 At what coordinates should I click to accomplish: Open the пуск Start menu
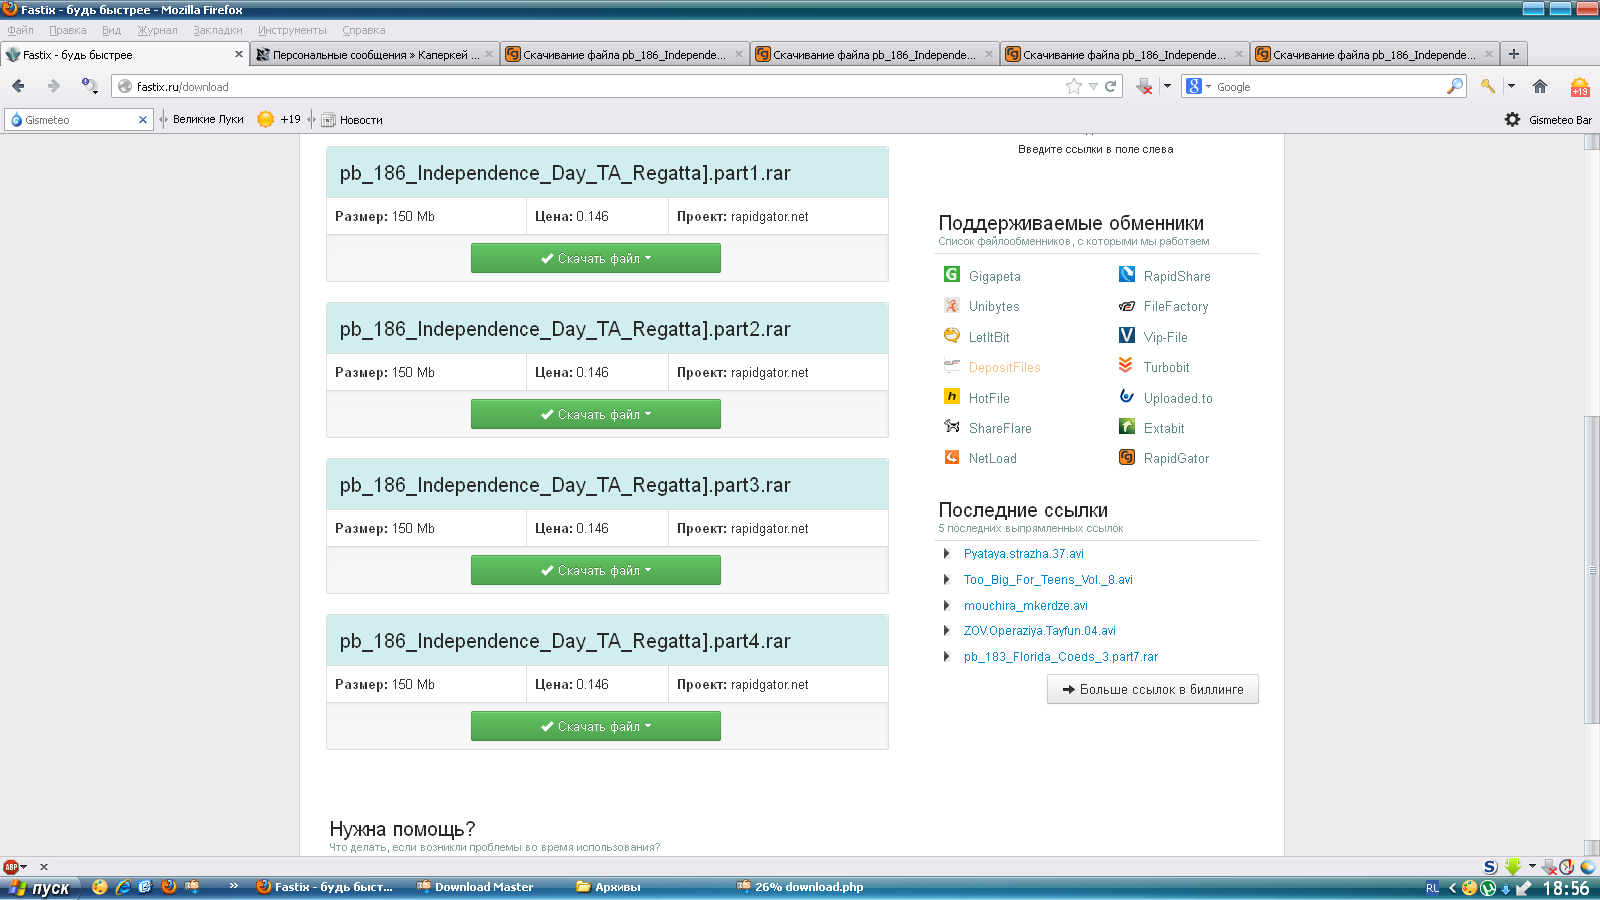[x=40, y=888]
